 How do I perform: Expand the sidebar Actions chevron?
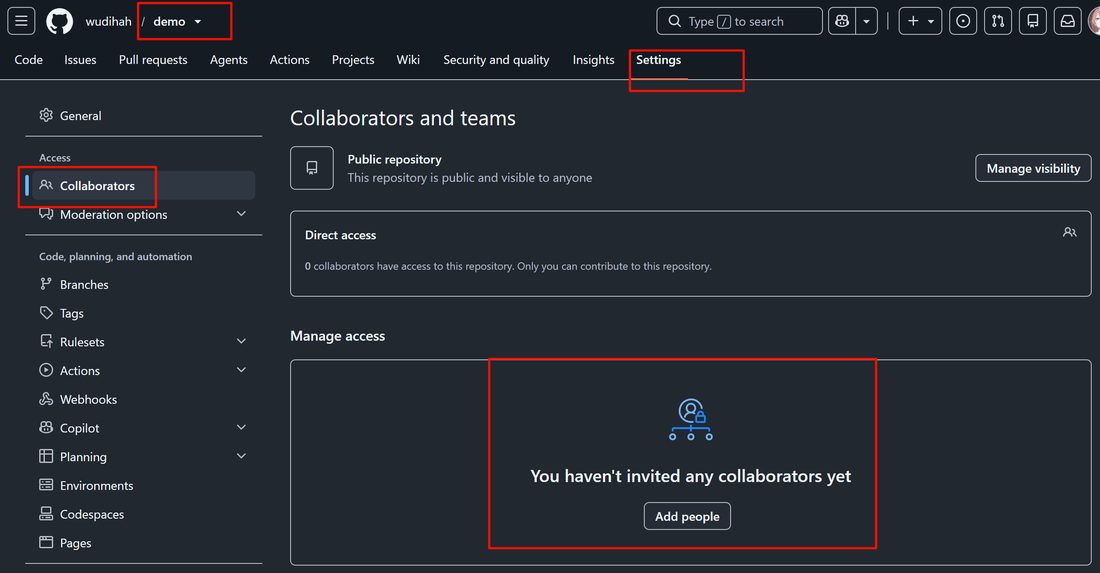click(241, 370)
